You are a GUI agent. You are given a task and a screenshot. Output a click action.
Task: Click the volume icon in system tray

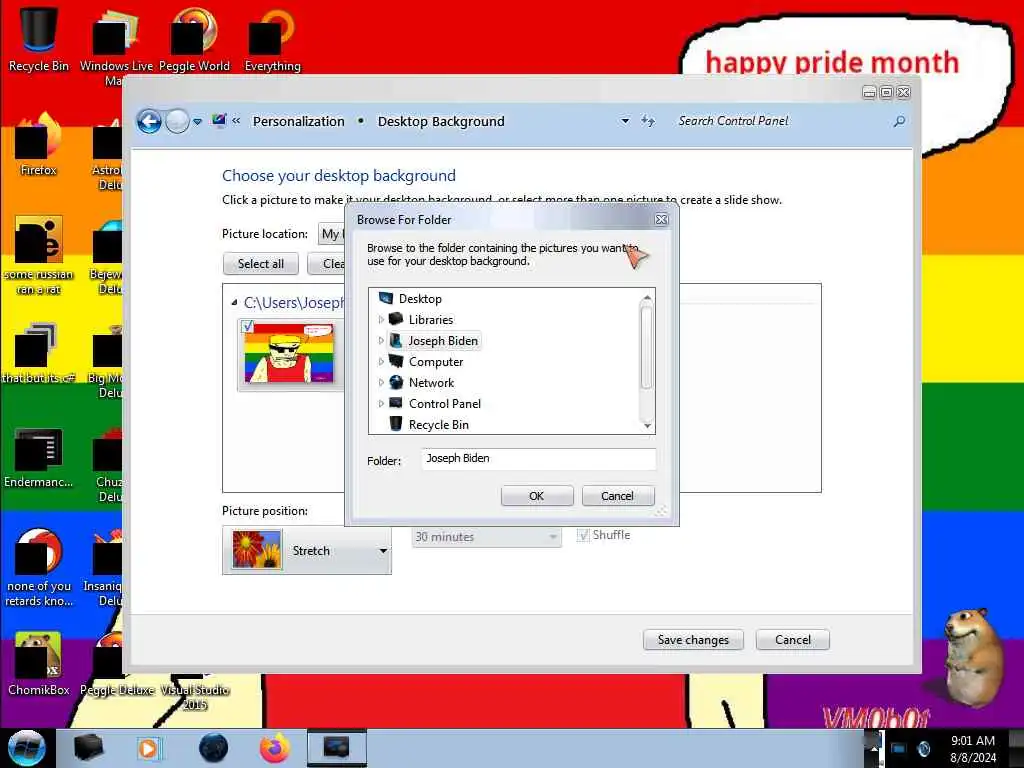click(923, 749)
